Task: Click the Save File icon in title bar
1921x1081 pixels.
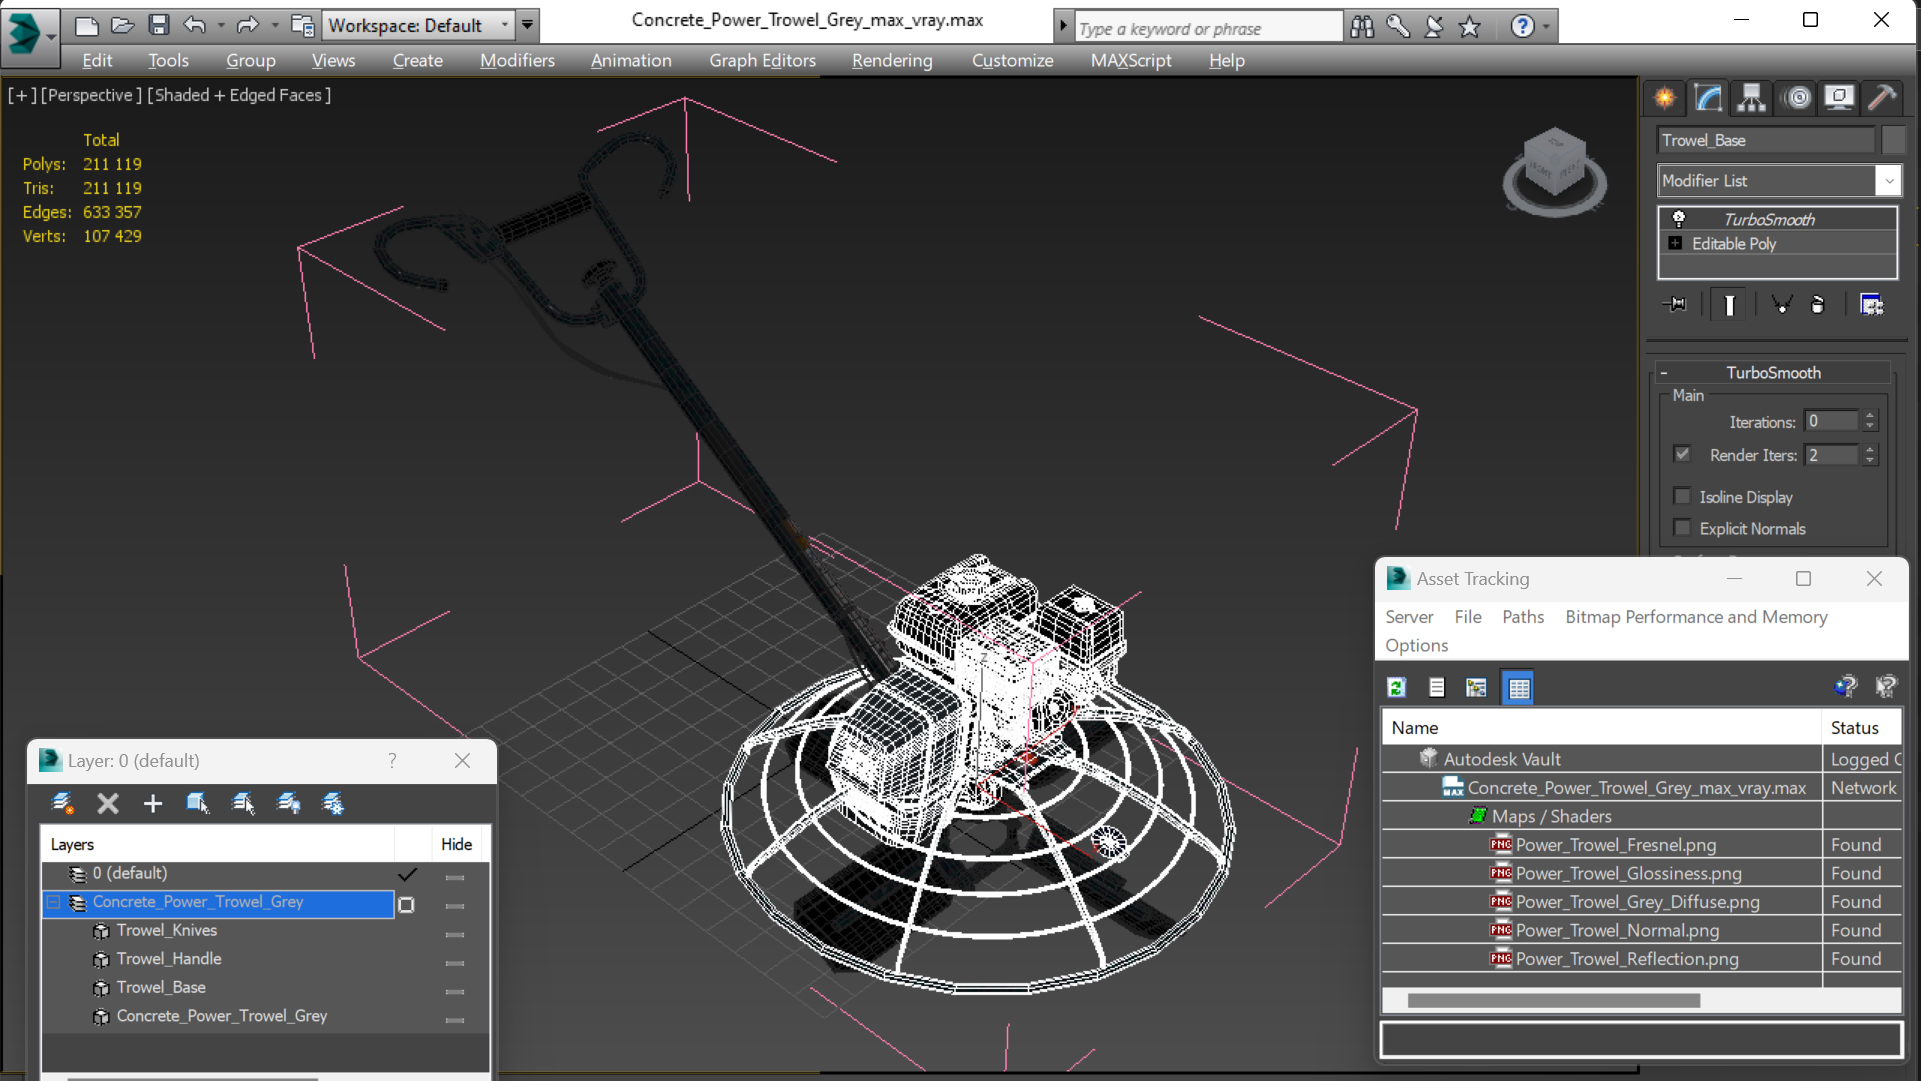Action: [x=158, y=25]
